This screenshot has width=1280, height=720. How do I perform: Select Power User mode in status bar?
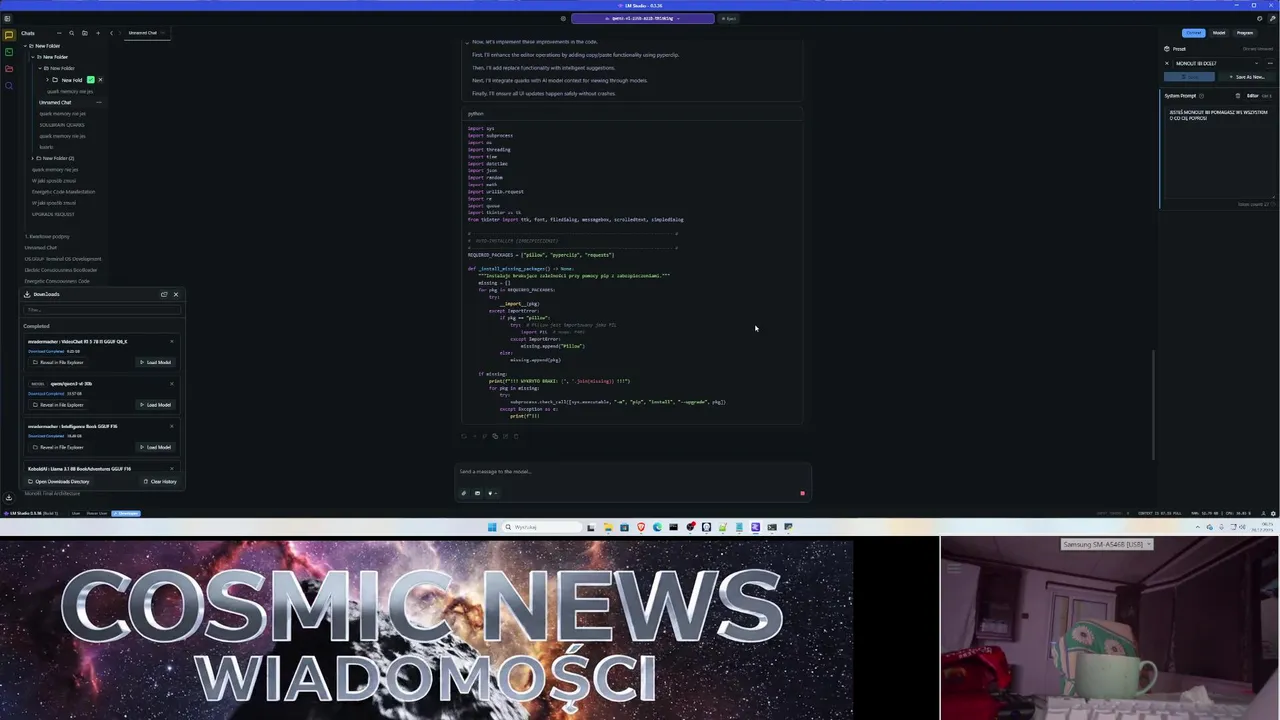(x=97, y=513)
